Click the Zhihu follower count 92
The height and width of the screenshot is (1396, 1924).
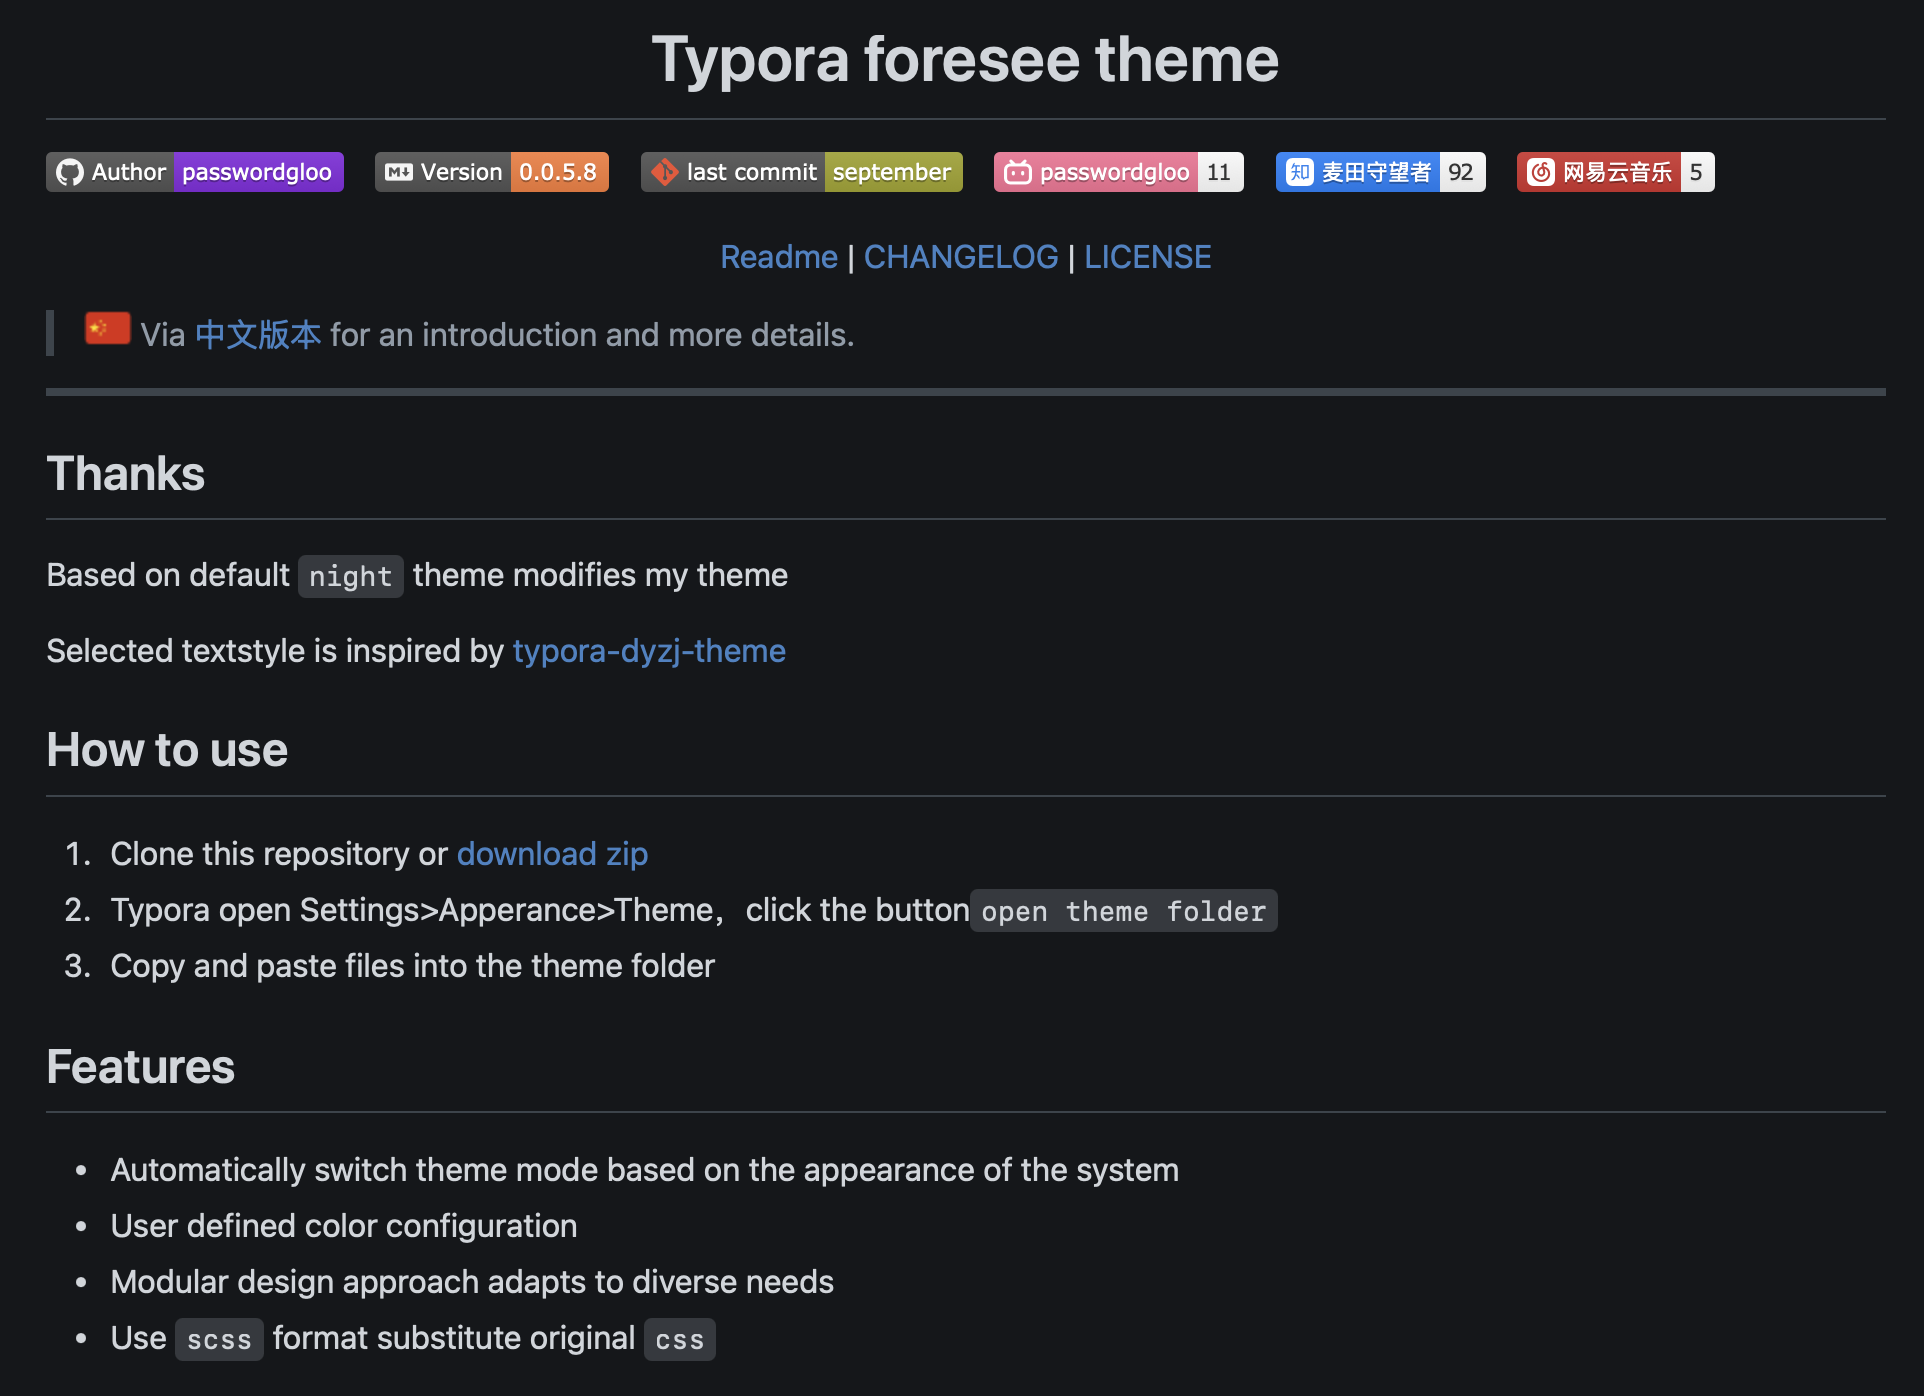1461,172
